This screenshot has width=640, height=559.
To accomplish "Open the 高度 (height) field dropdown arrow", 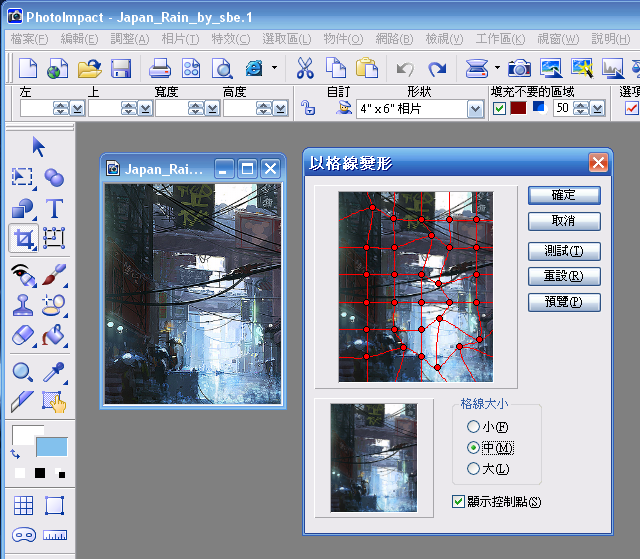I will [x=280, y=109].
